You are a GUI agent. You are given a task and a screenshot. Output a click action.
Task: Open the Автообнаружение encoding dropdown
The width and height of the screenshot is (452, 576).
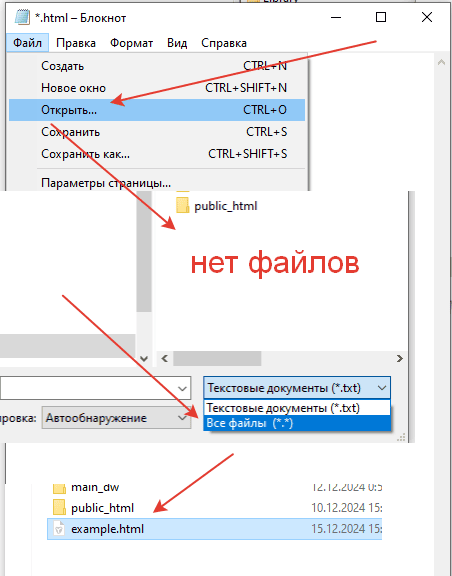pos(116,418)
